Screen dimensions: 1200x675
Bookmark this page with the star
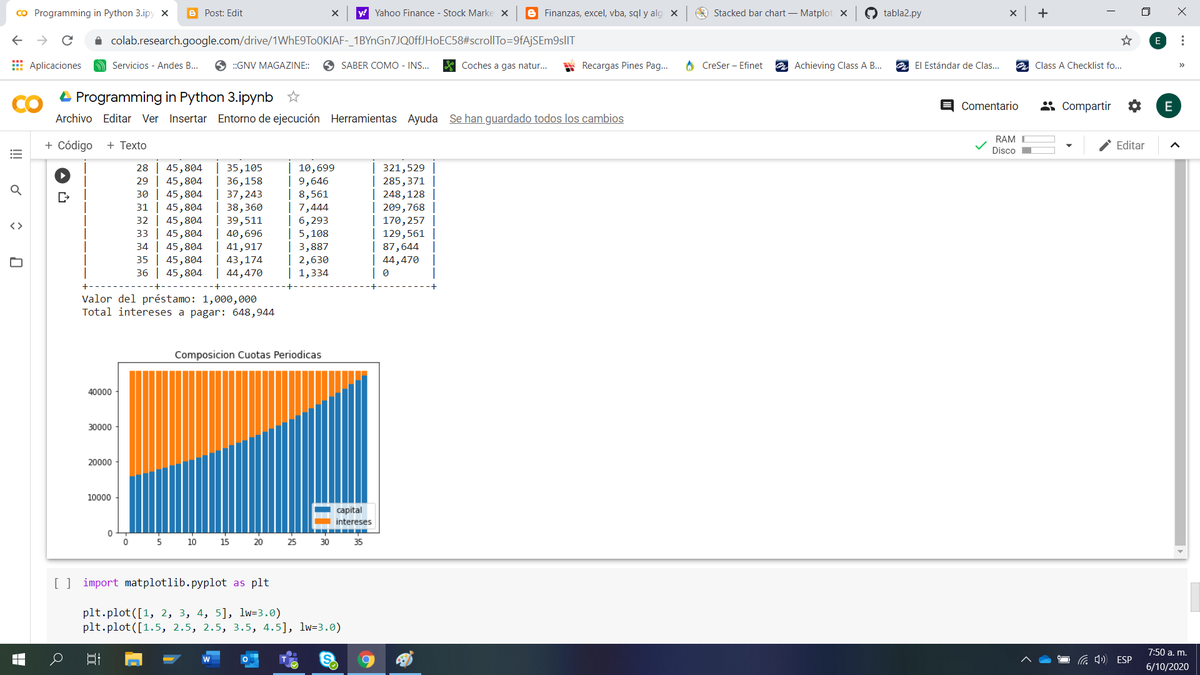pyautogui.click(x=1127, y=40)
